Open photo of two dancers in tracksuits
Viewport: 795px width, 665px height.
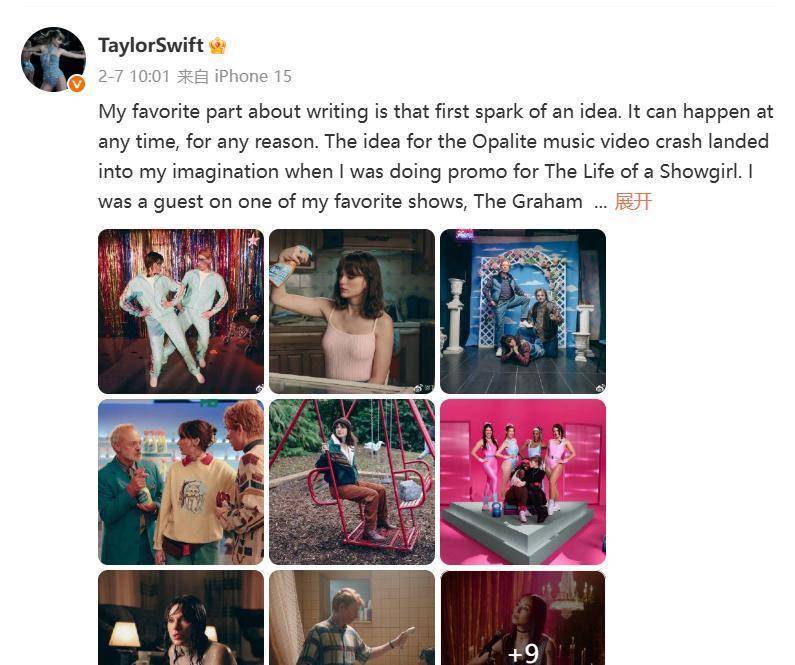(x=181, y=311)
